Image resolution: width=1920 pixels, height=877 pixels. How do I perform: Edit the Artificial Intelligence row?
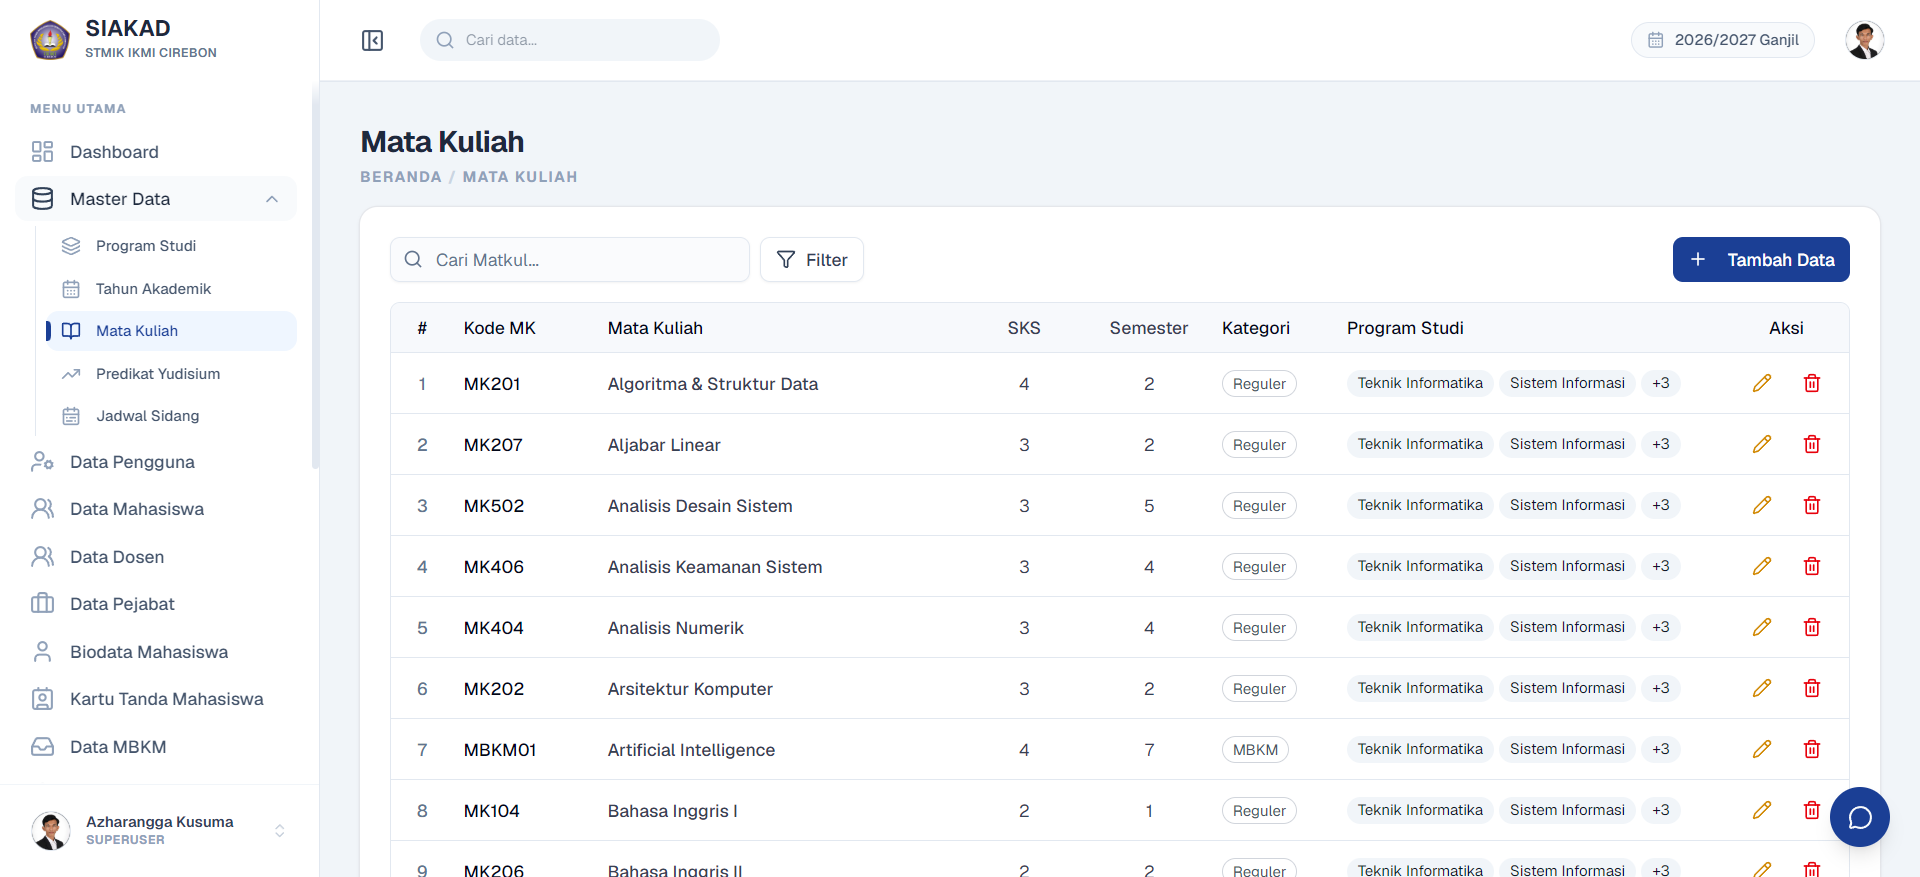[1762, 749]
